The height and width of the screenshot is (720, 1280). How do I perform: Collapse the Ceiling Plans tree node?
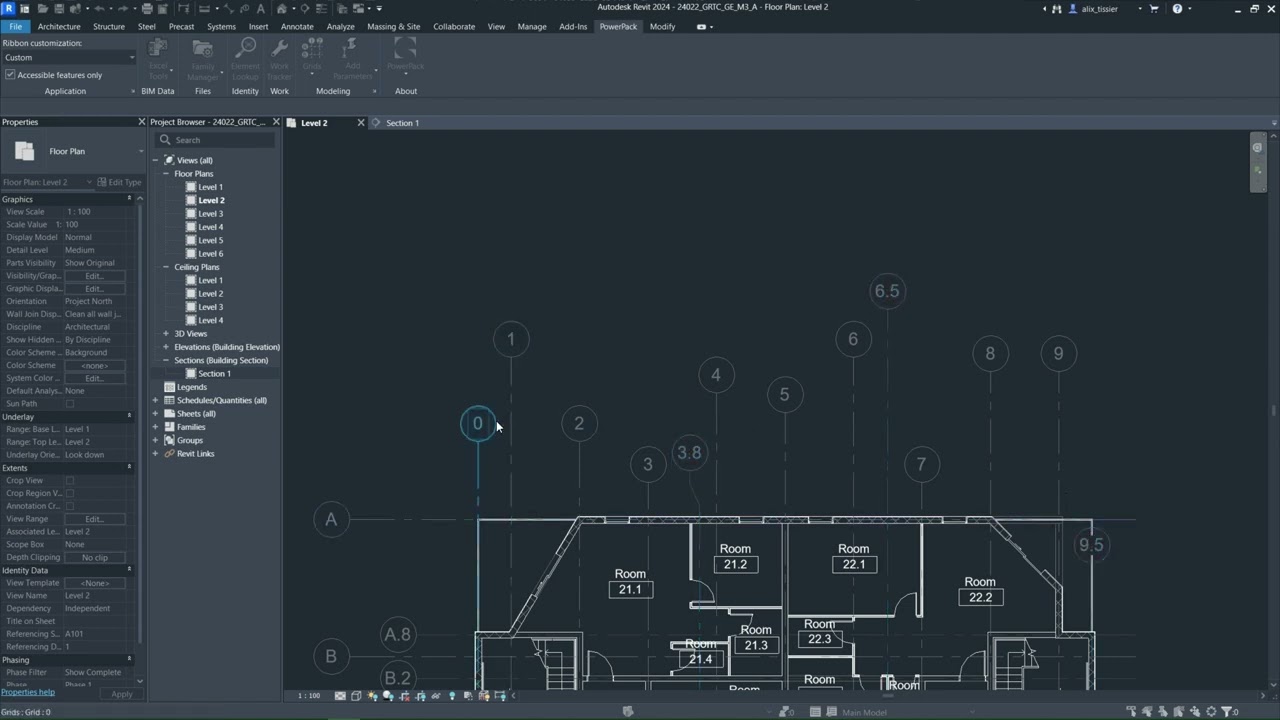tap(166, 267)
